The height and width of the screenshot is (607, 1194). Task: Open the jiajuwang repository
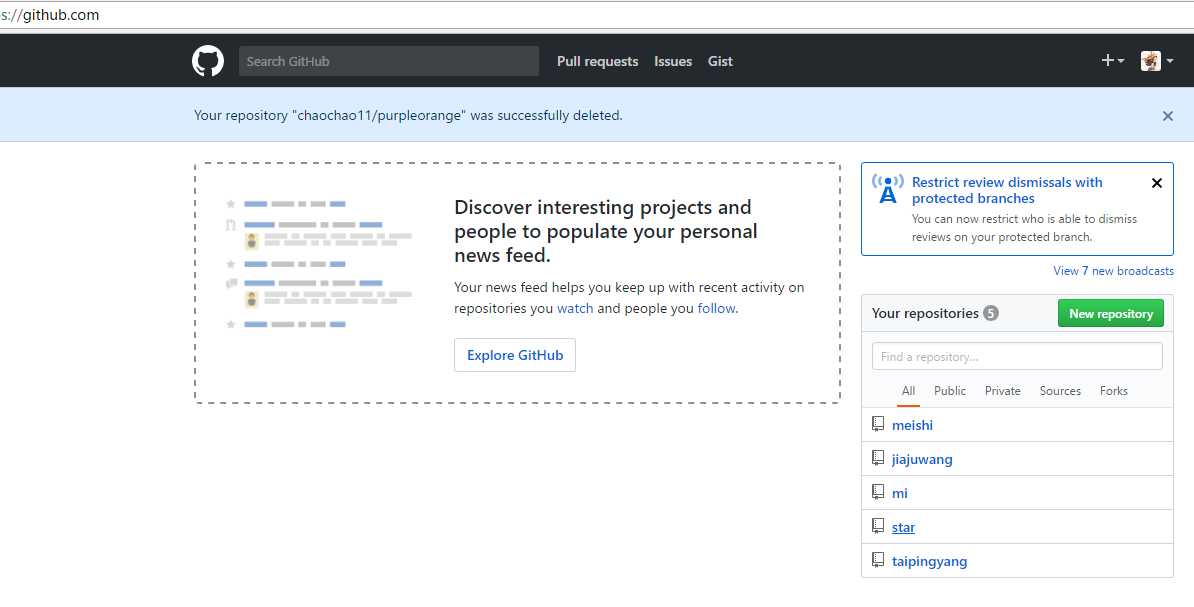click(922, 459)
